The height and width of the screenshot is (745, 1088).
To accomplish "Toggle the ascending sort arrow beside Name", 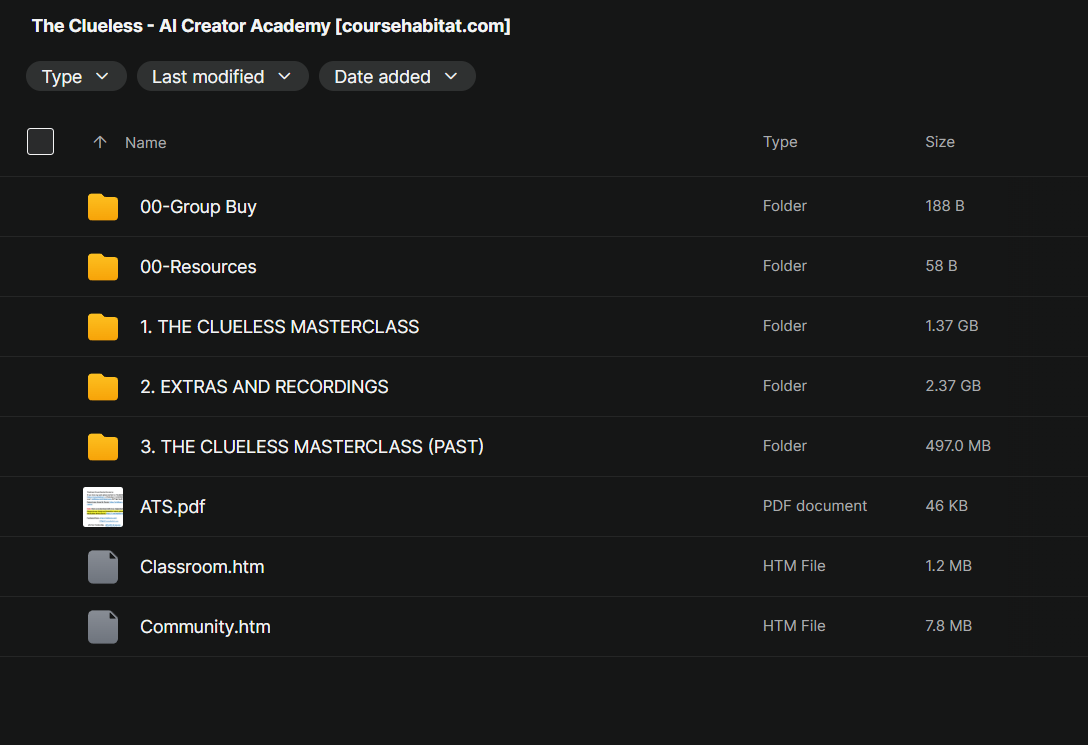I will pos(100,142).
